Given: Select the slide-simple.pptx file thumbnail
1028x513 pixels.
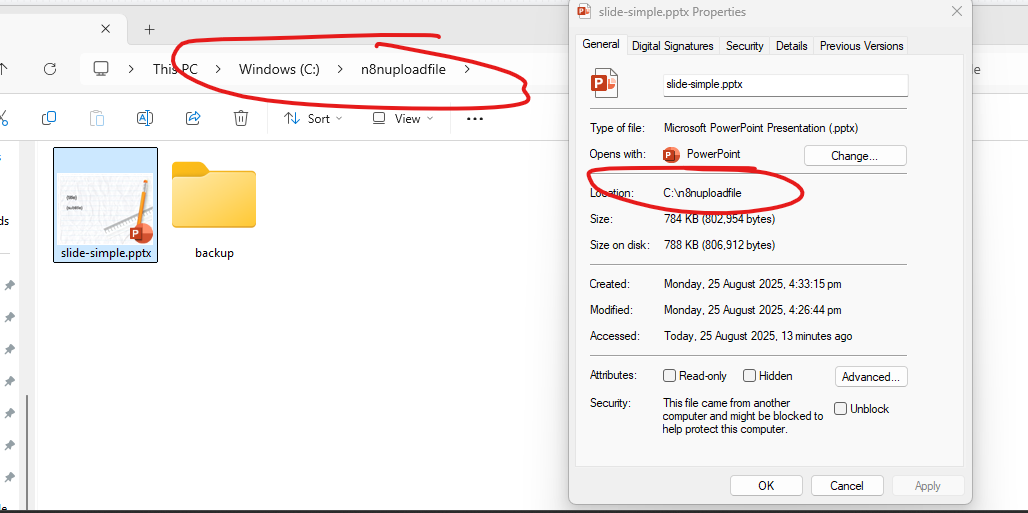Looking at the screenshot, I should pos(106,205).
